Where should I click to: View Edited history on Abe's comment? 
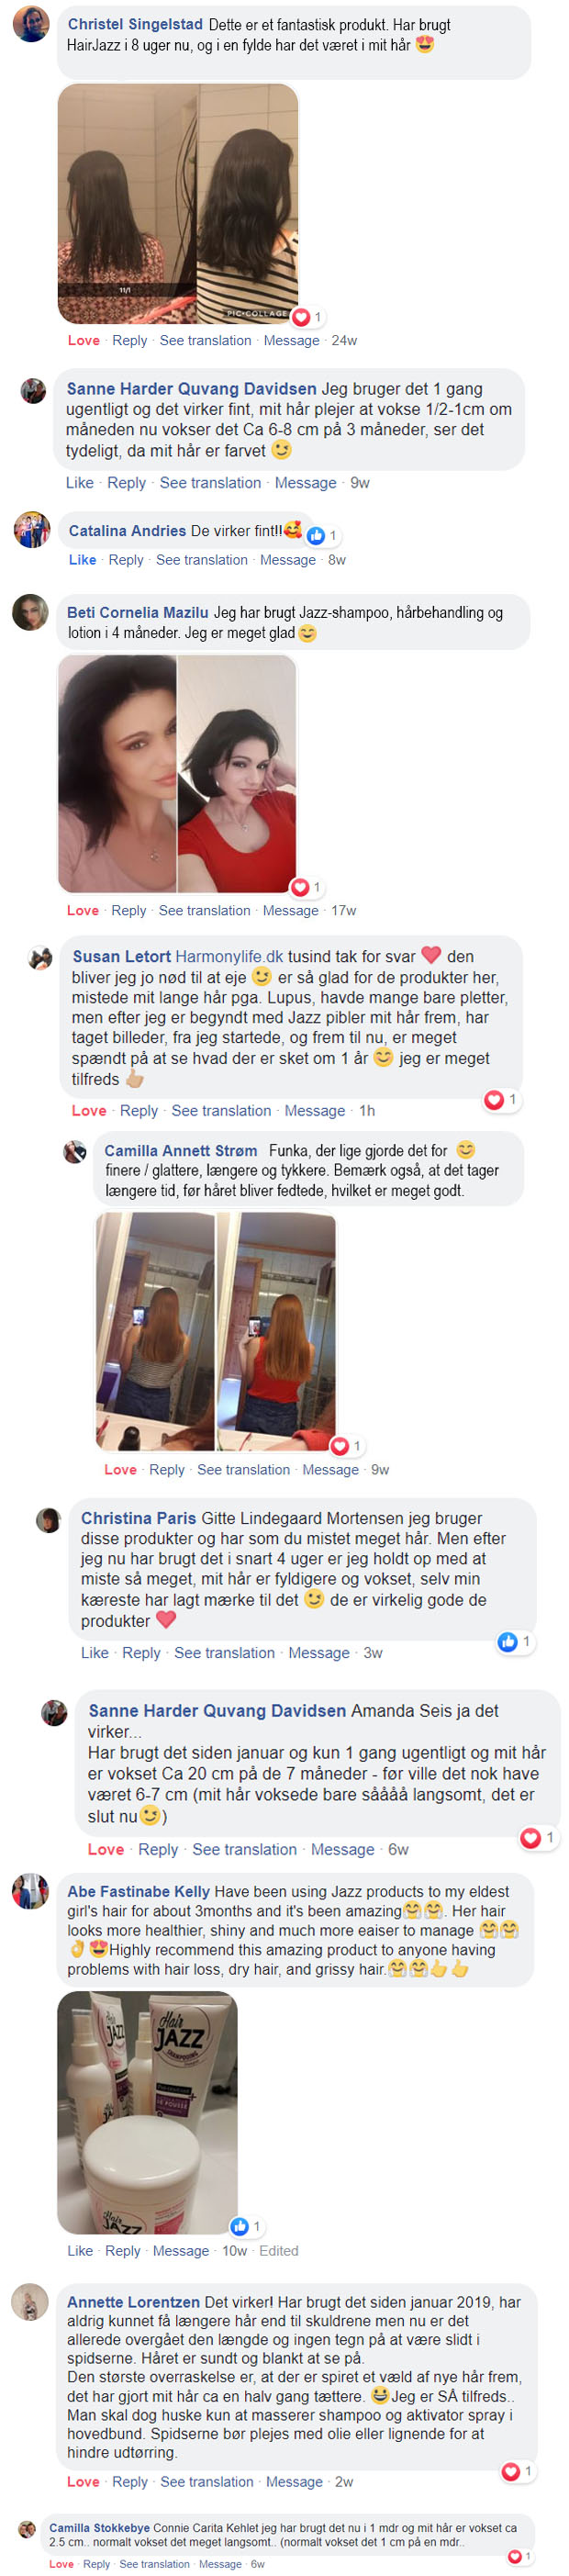point(279,2251)
